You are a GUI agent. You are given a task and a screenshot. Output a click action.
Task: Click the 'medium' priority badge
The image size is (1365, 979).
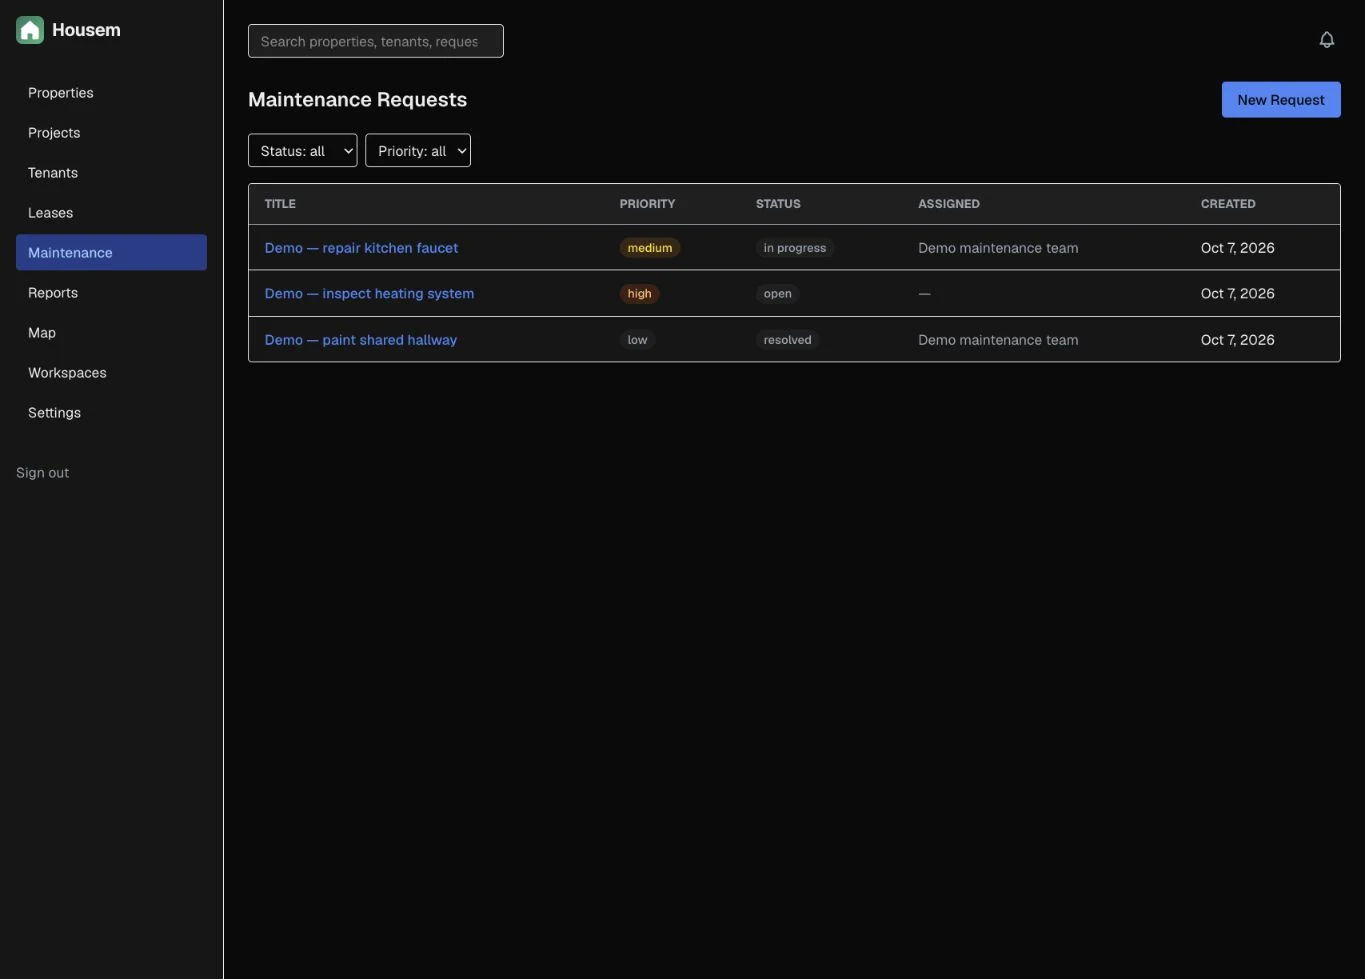point(650,248)
